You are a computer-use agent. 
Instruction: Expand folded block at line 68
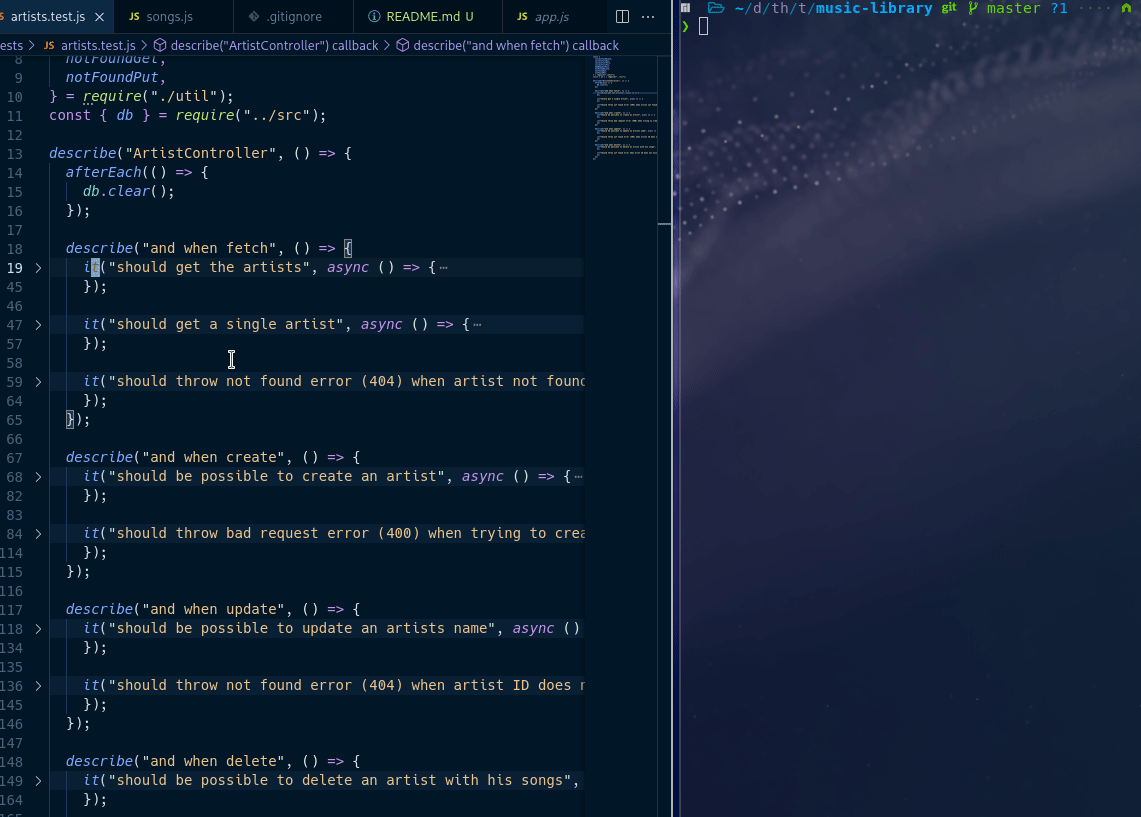click(39, 477)
